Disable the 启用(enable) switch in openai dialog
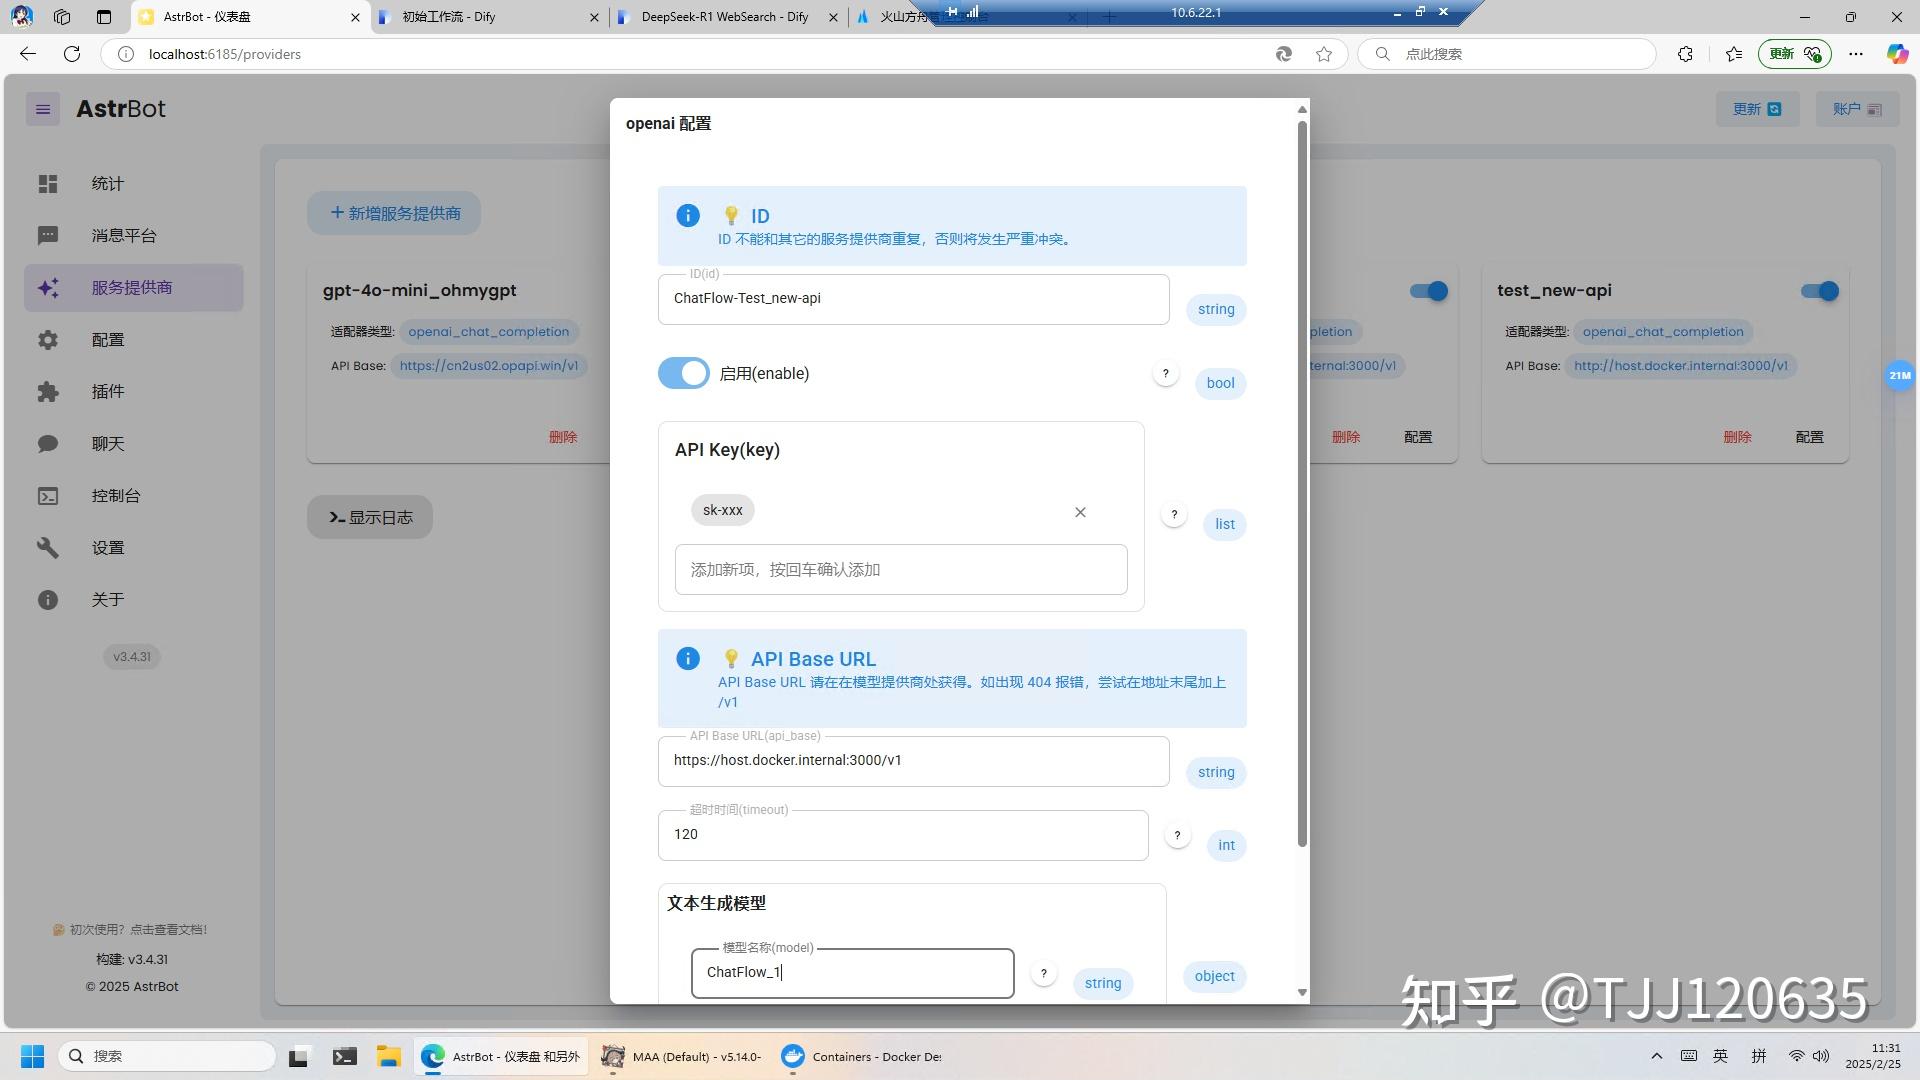 (683, 373)
